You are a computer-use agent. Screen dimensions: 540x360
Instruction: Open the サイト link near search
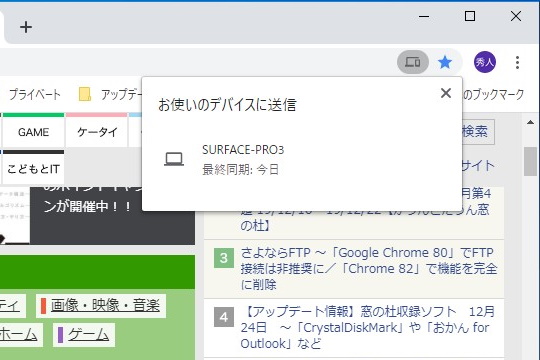click(x=477, y=165)
